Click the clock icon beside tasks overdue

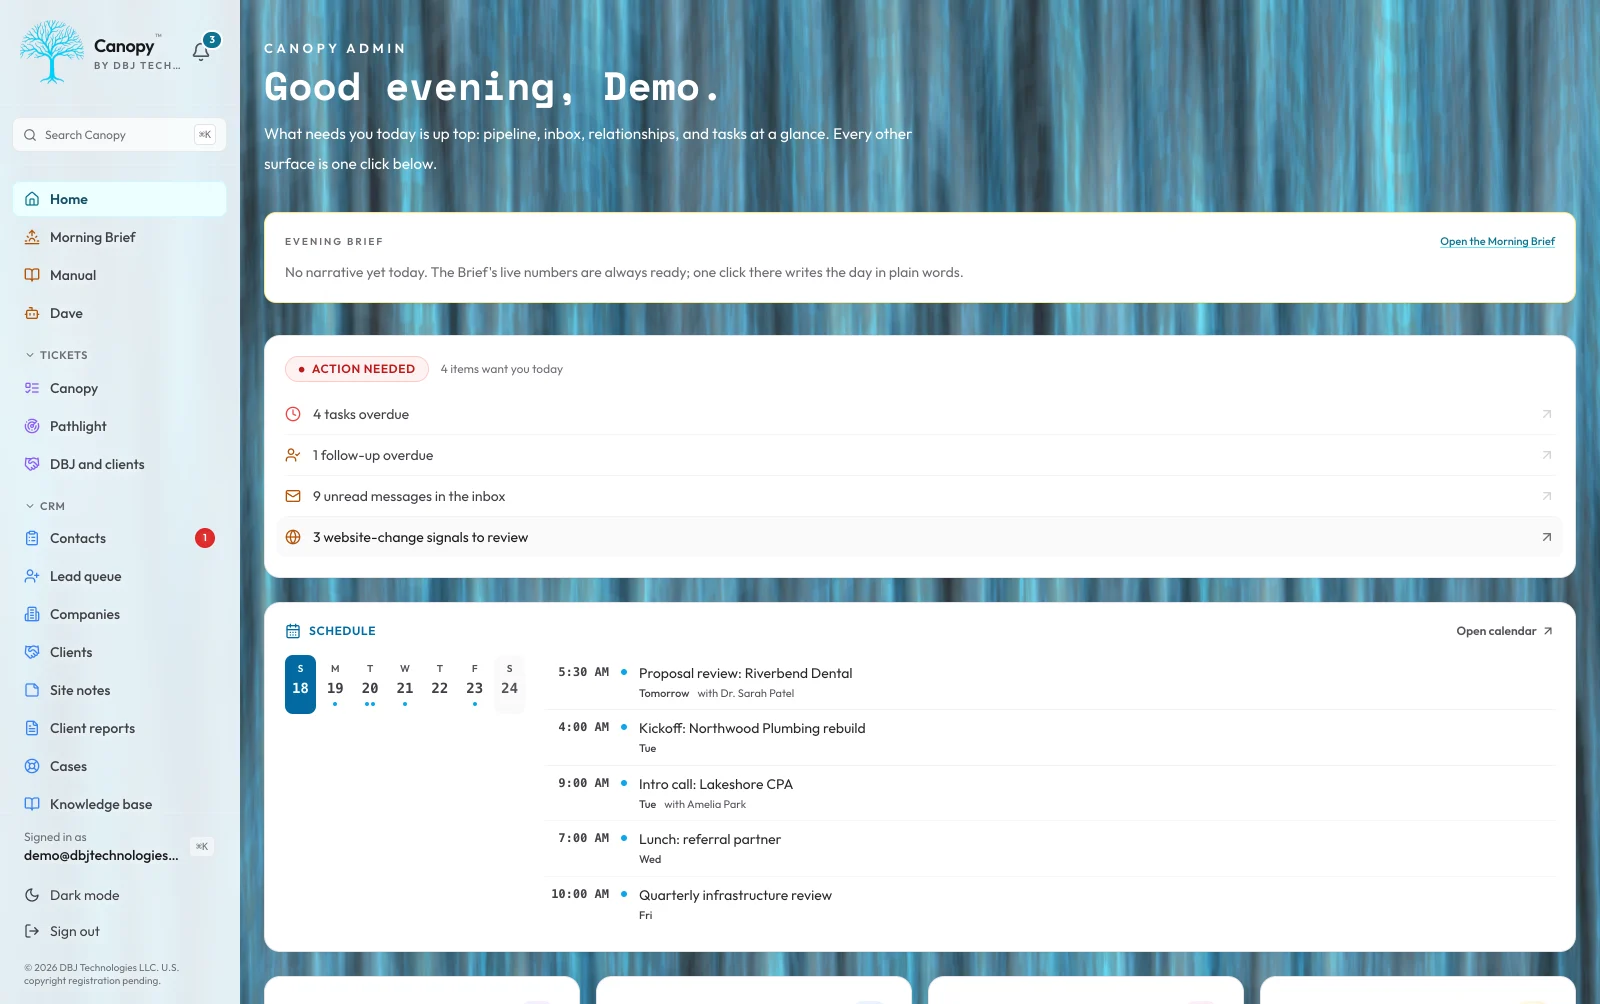coord(293,414)
